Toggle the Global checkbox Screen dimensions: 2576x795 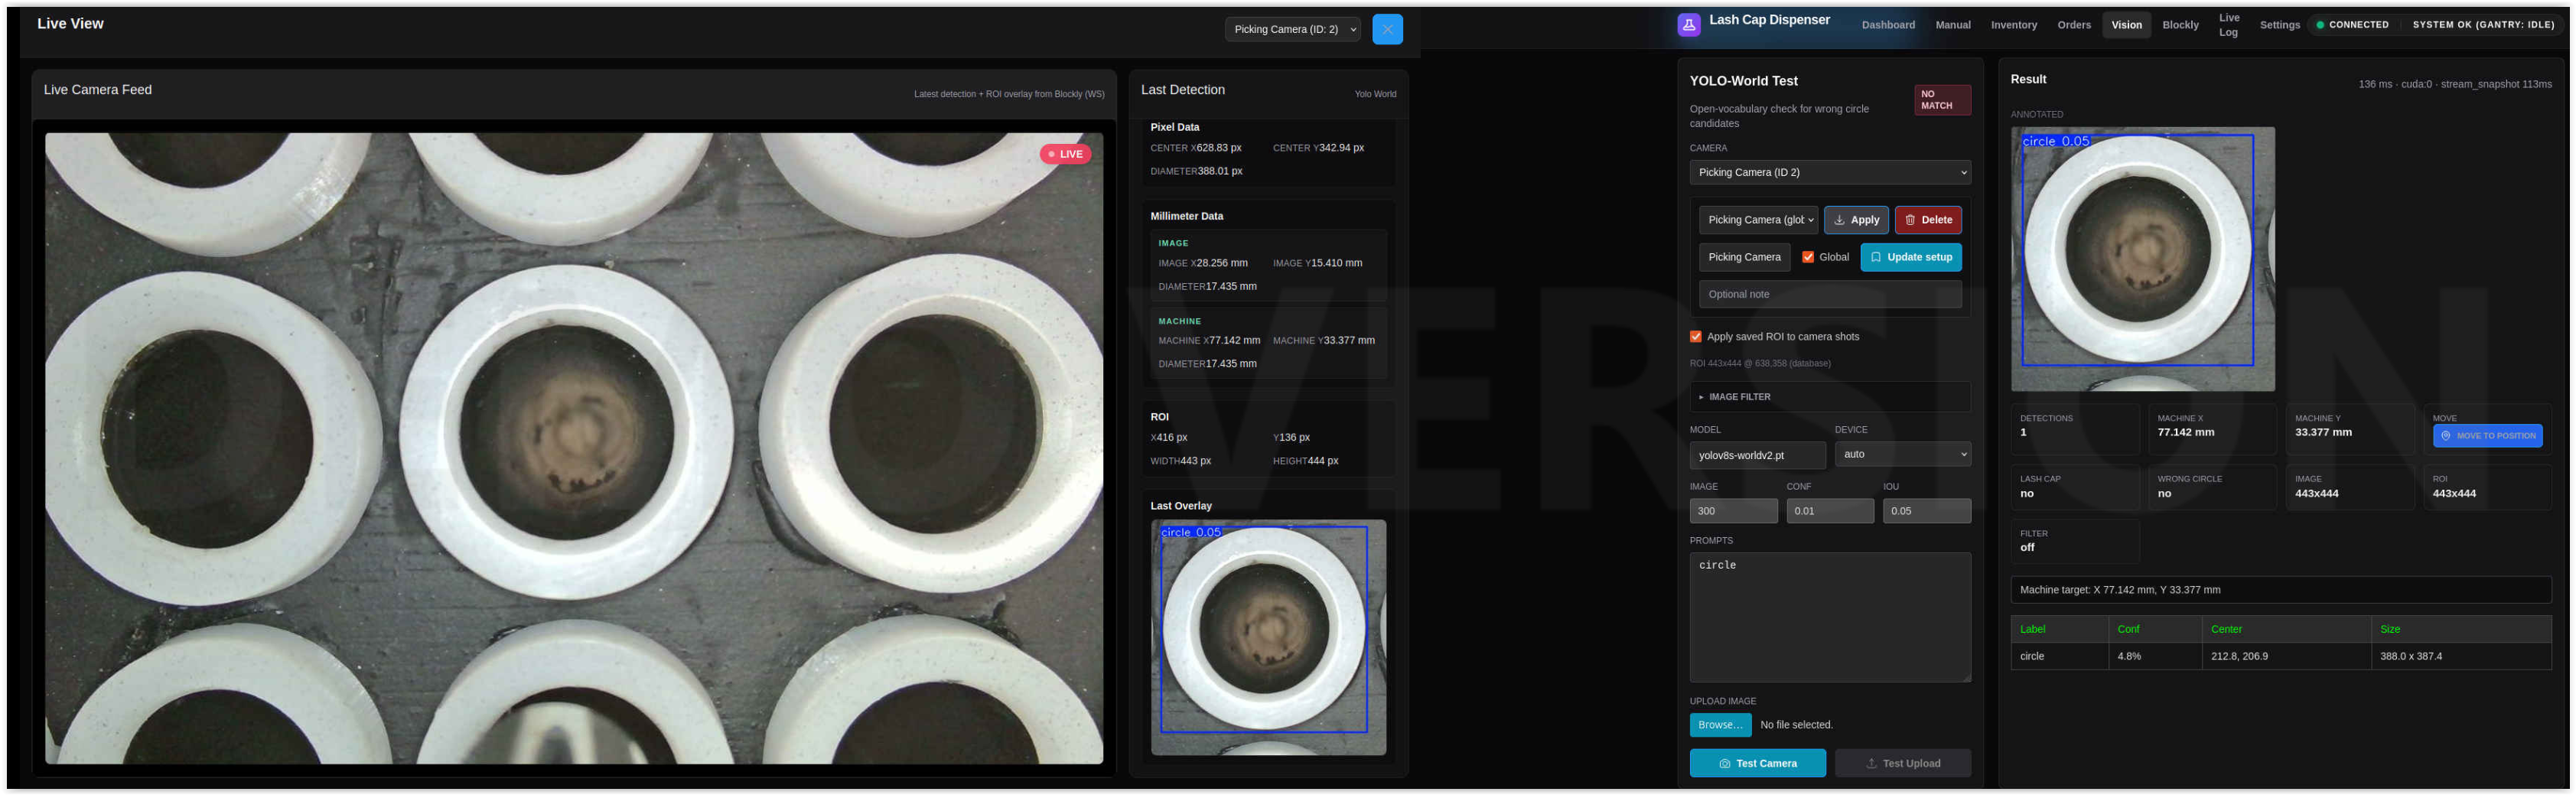coord(1807,257)
